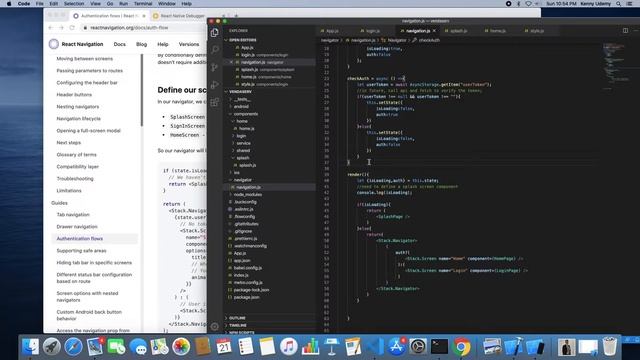This screenshot has width=640, height=360.
Task: Expand the Timeline section
Action: 238,325
